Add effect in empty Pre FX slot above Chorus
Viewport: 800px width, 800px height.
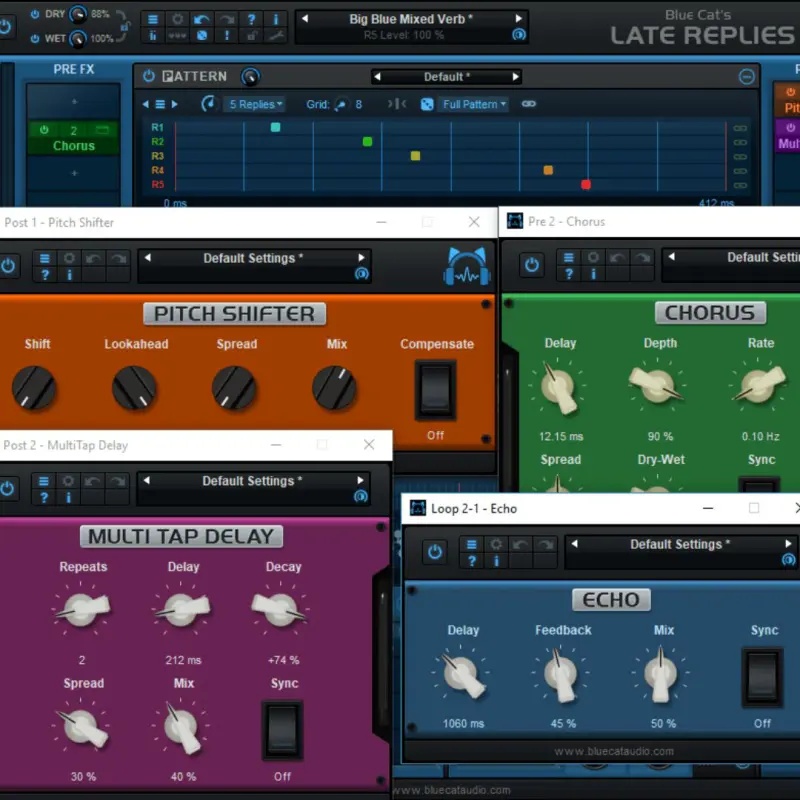point(74,102)
